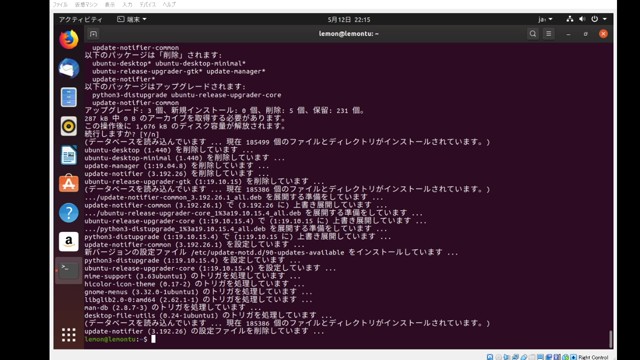Click the update-manager (1:19.04.8) removal line
The width and height of the screenshot is (640, 360).
(177, 166)
